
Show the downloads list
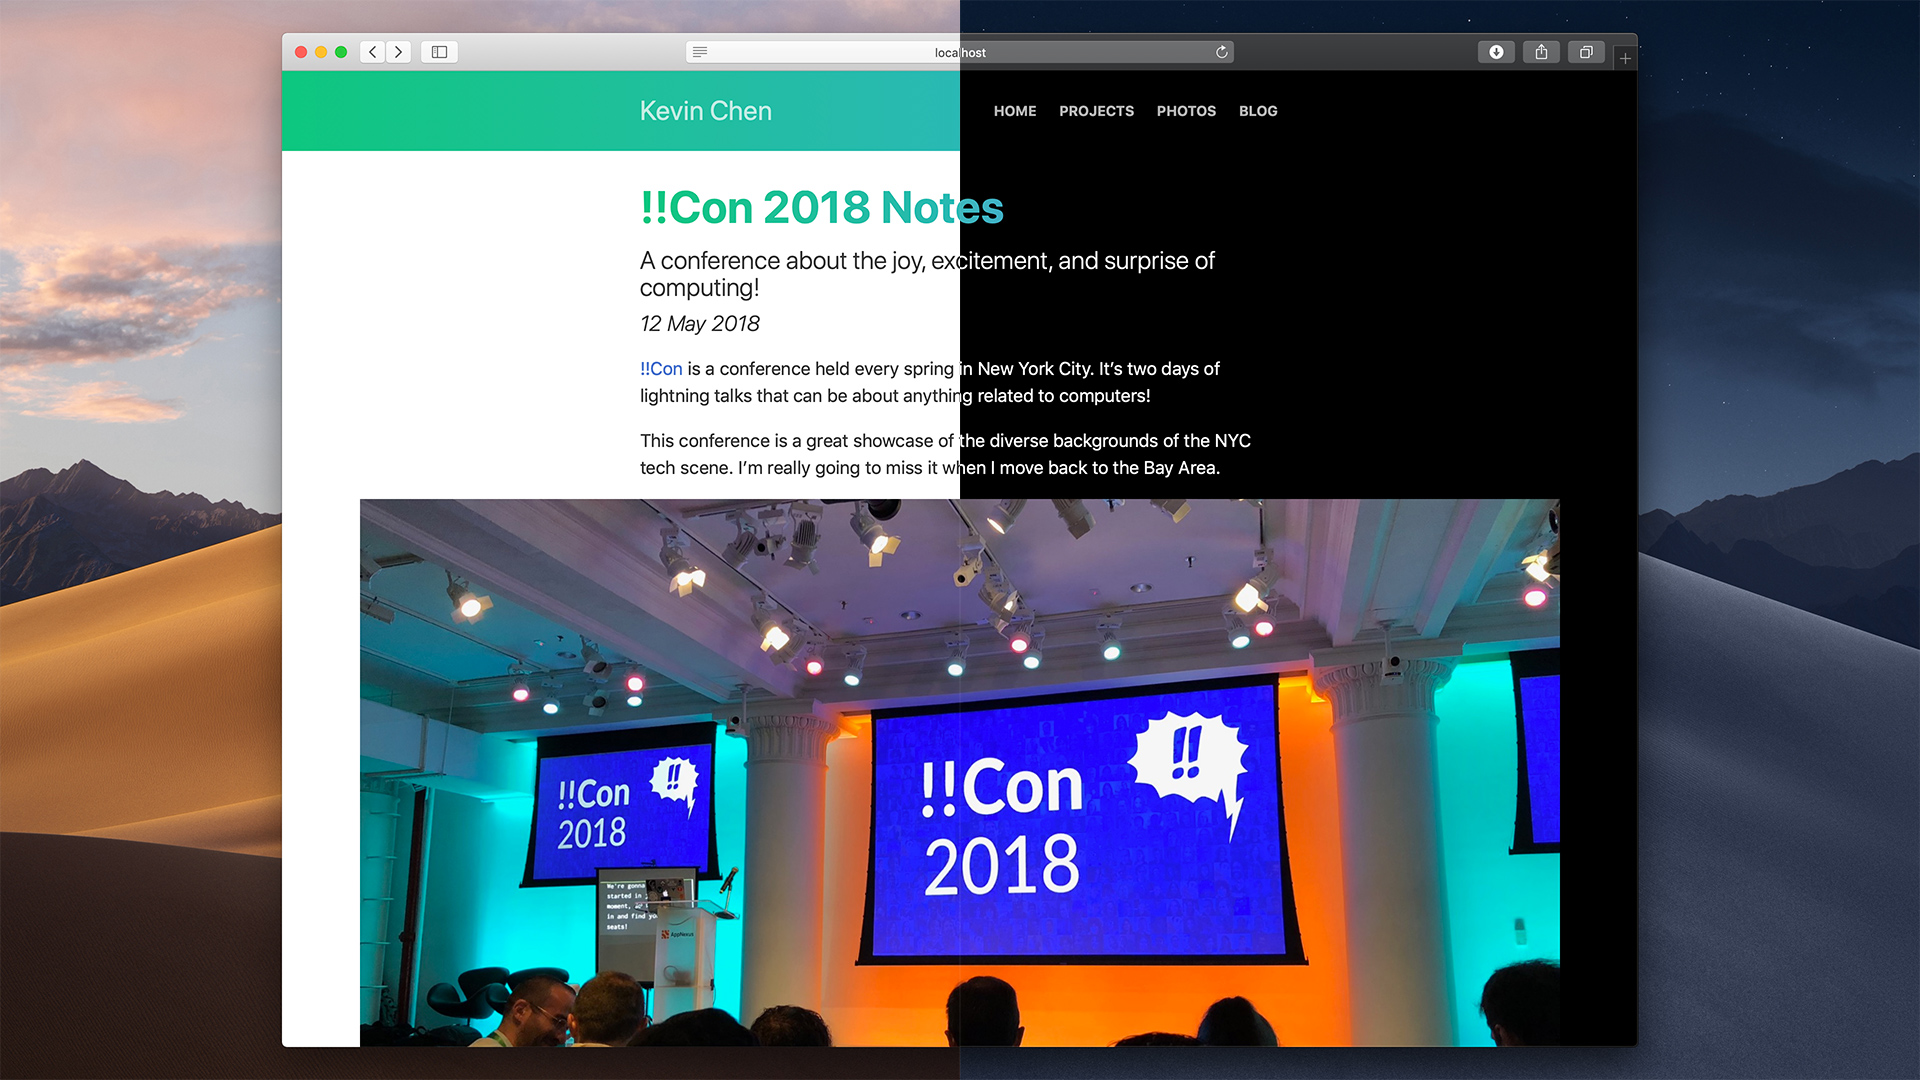tap(1496, 51)
